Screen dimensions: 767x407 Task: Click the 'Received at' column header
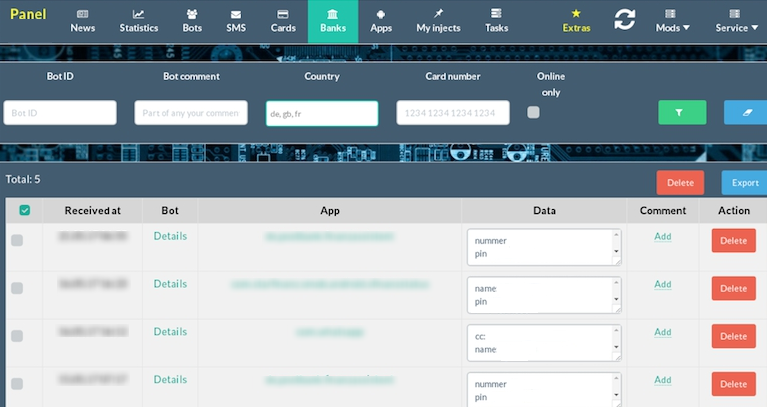coord(92,210)
